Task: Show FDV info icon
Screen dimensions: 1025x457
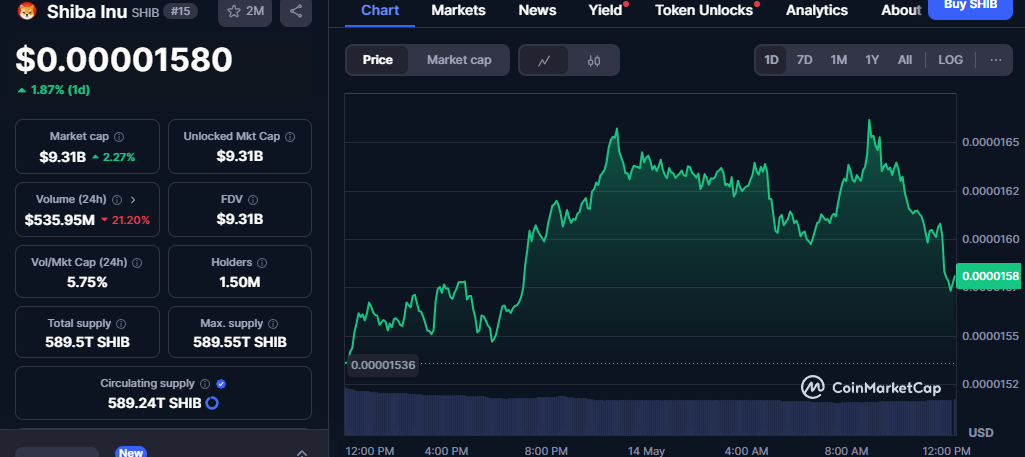Action: 253,199
